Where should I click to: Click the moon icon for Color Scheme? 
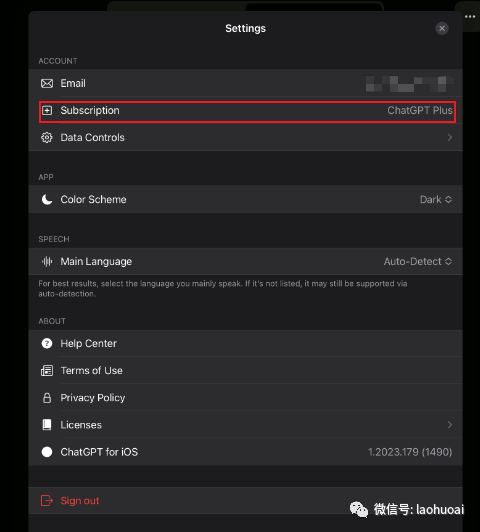coord(47,200)
